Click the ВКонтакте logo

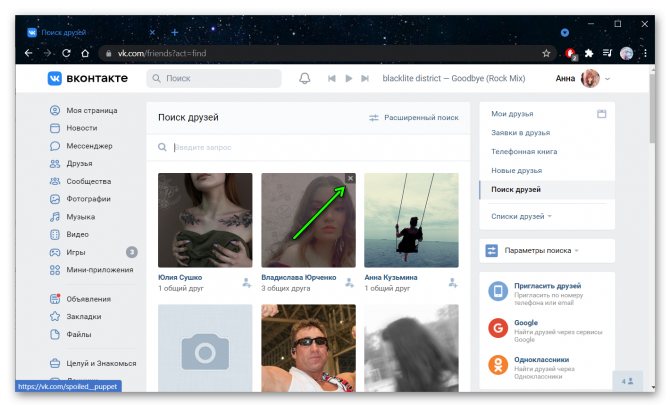(89, 78)
